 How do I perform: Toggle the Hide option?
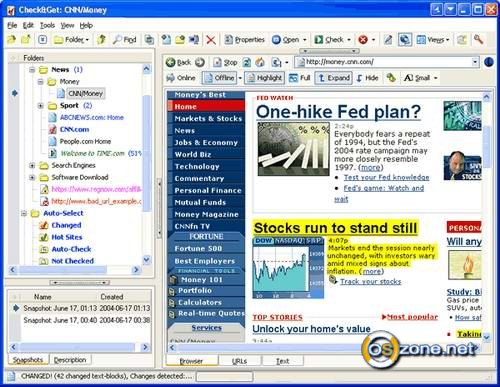[367, 78]
